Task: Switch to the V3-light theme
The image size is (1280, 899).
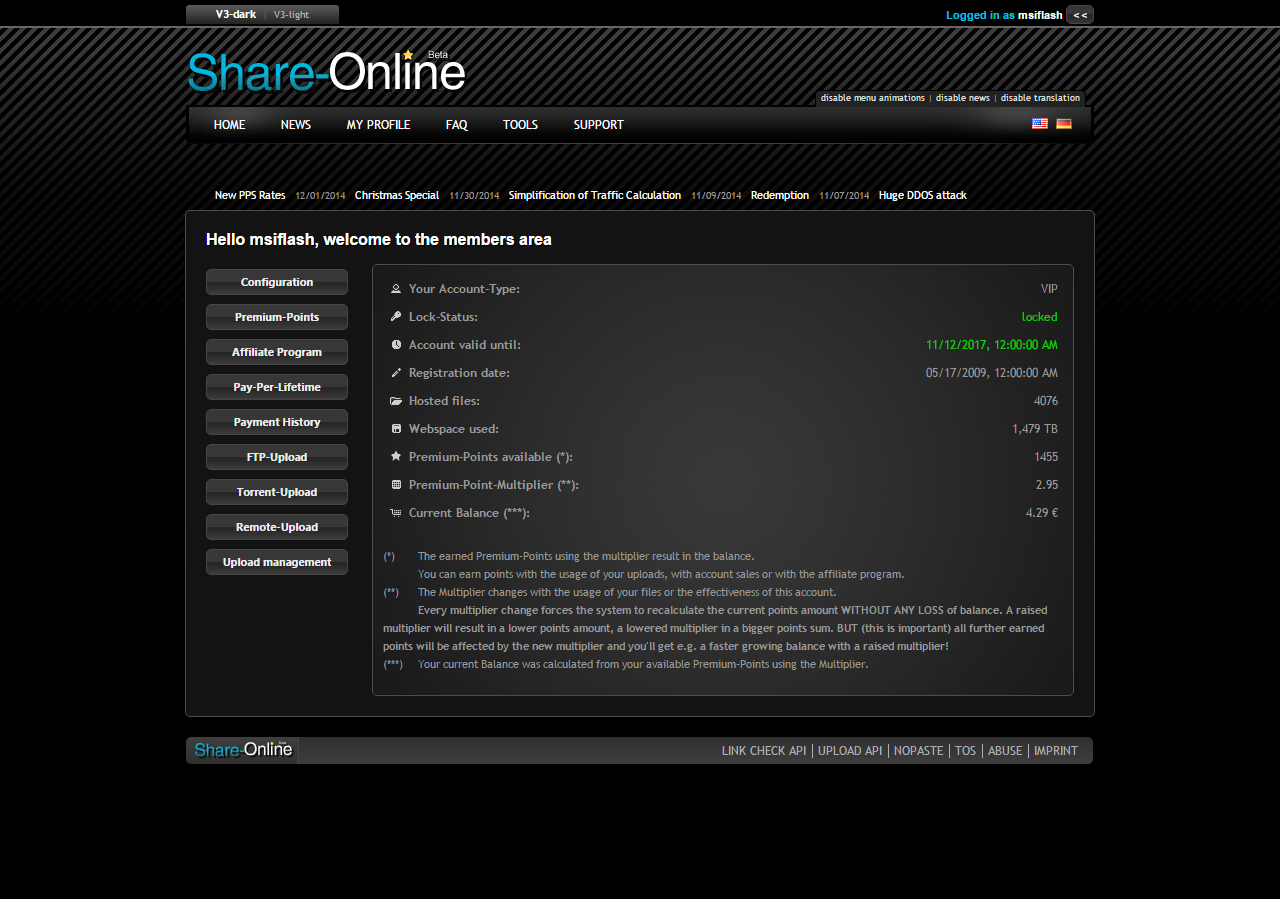Action: tap(292, 15)
